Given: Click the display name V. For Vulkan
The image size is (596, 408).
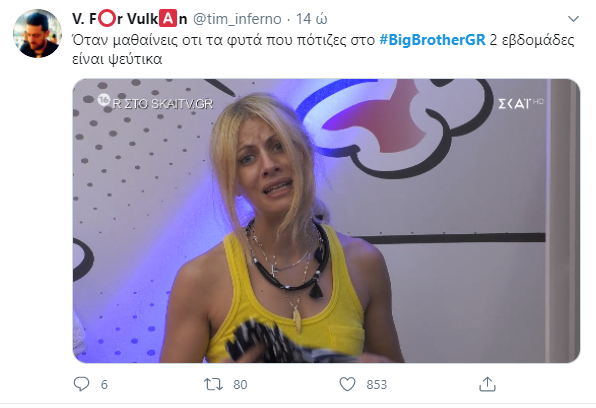Looking at the screenshot, I should click(x=130, y=18).
